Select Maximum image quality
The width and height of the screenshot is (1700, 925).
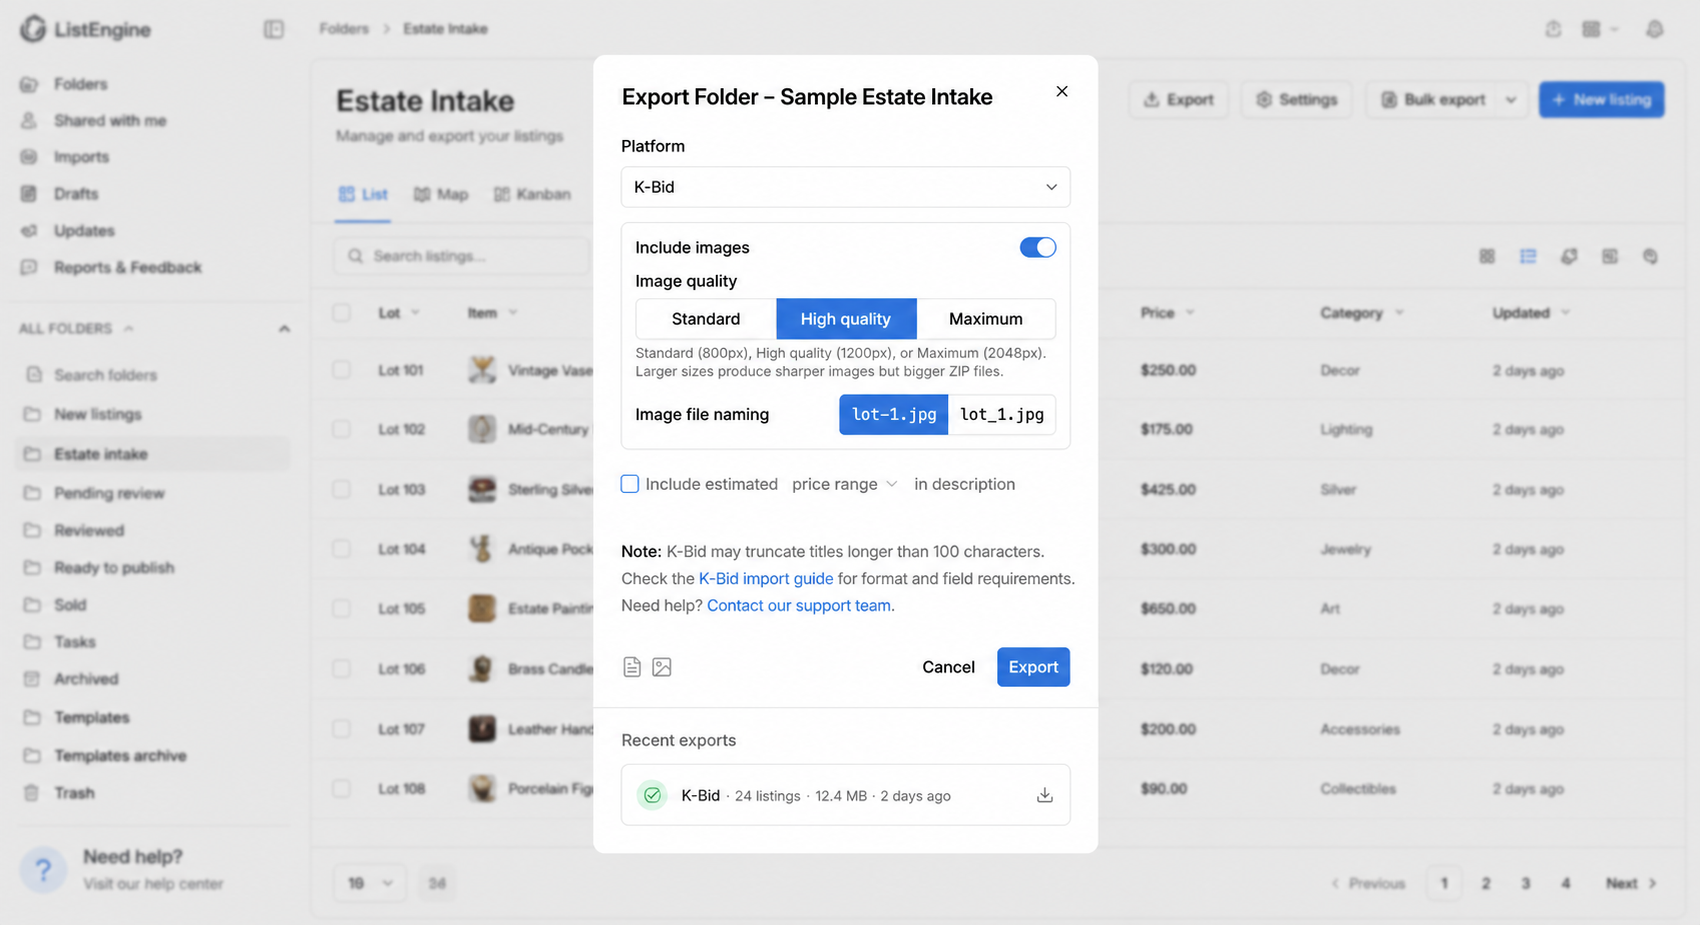point(986,319)
